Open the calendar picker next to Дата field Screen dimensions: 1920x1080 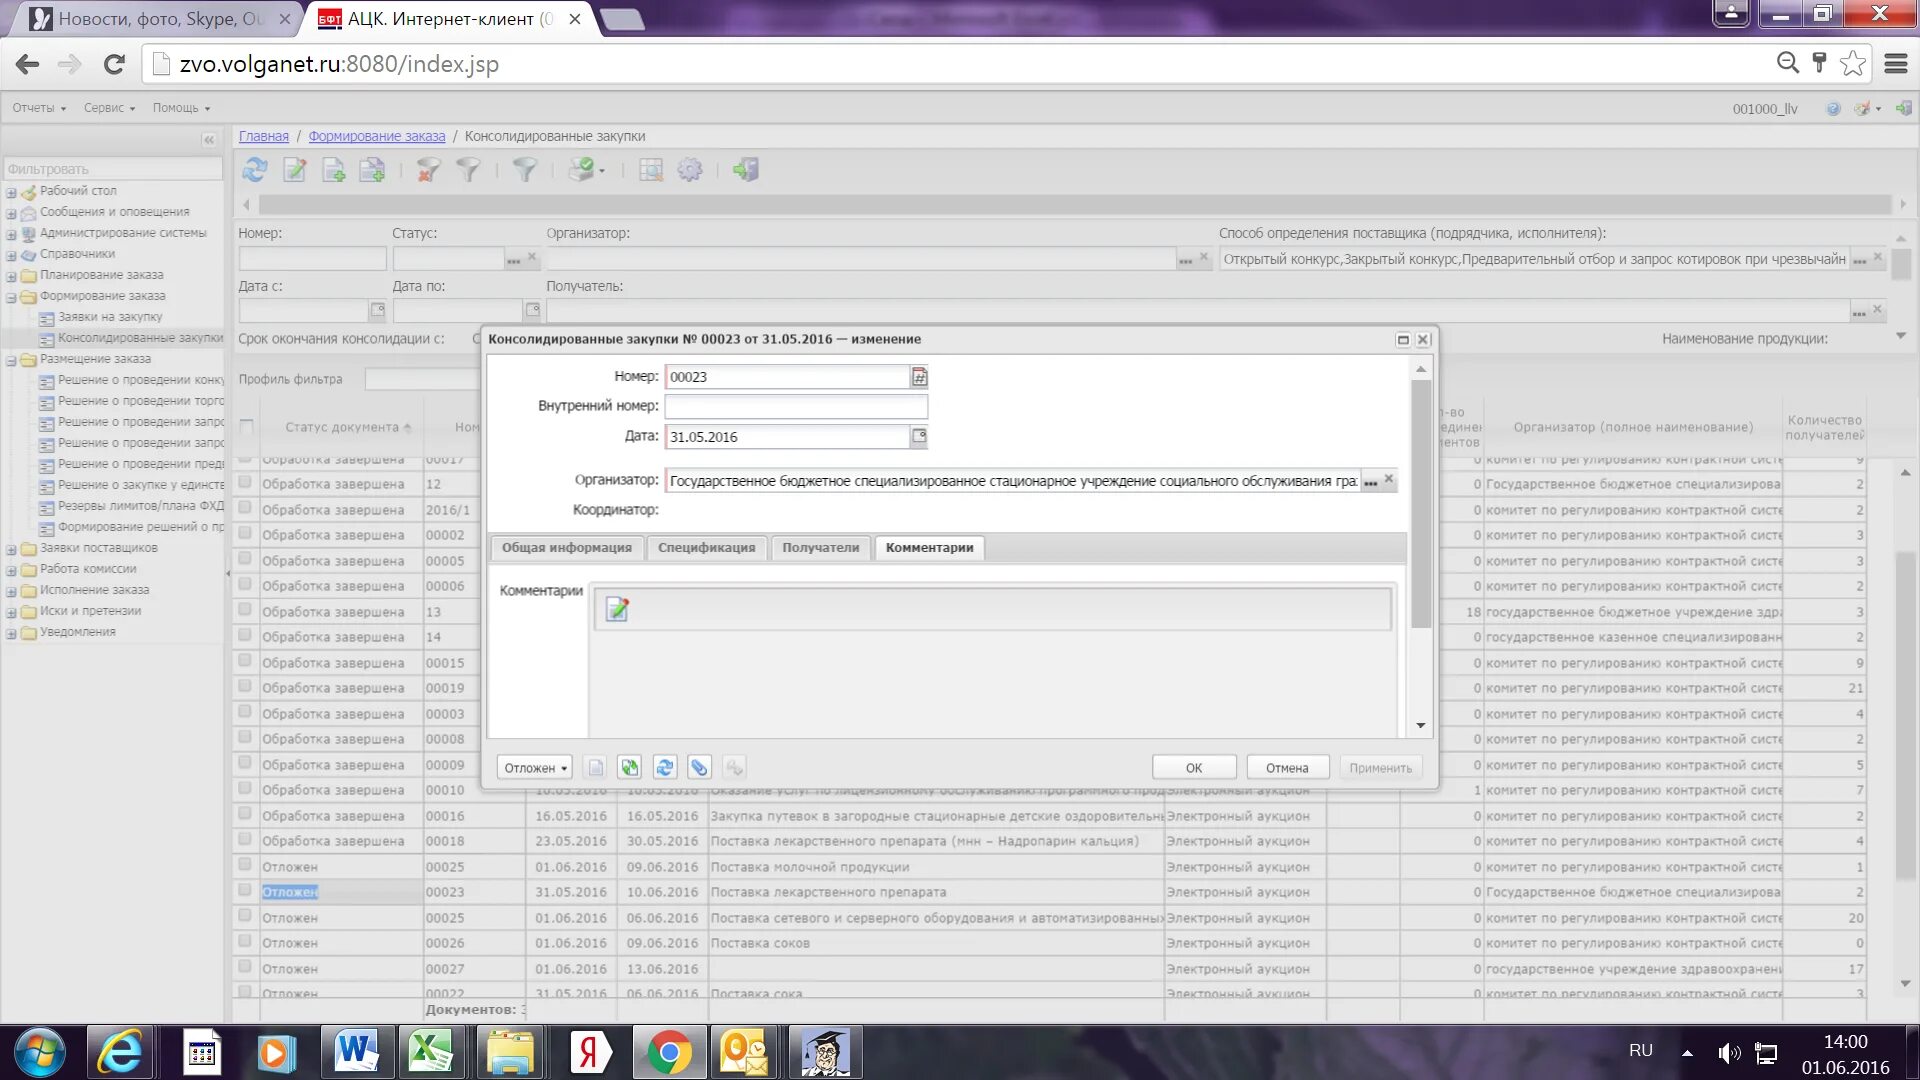tap(918, 436)
